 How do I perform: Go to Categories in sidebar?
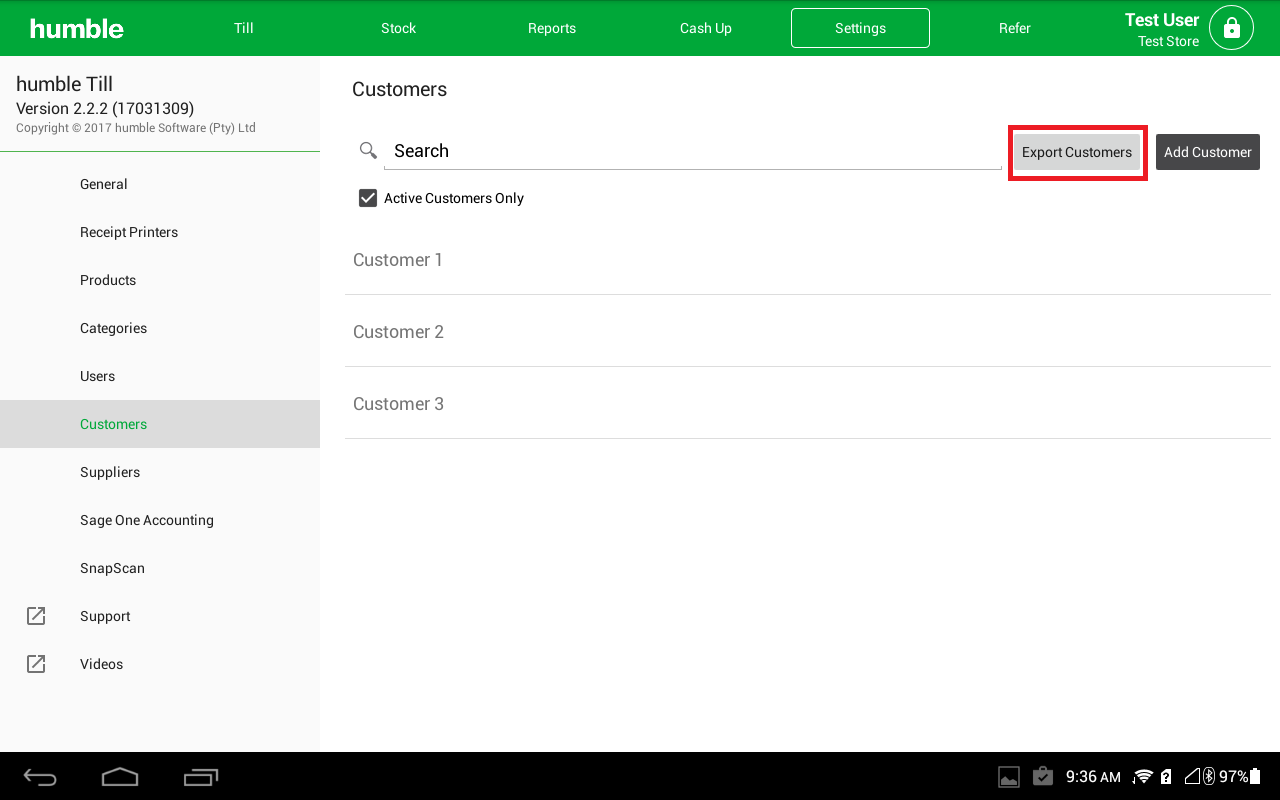[x=160, y=328]
